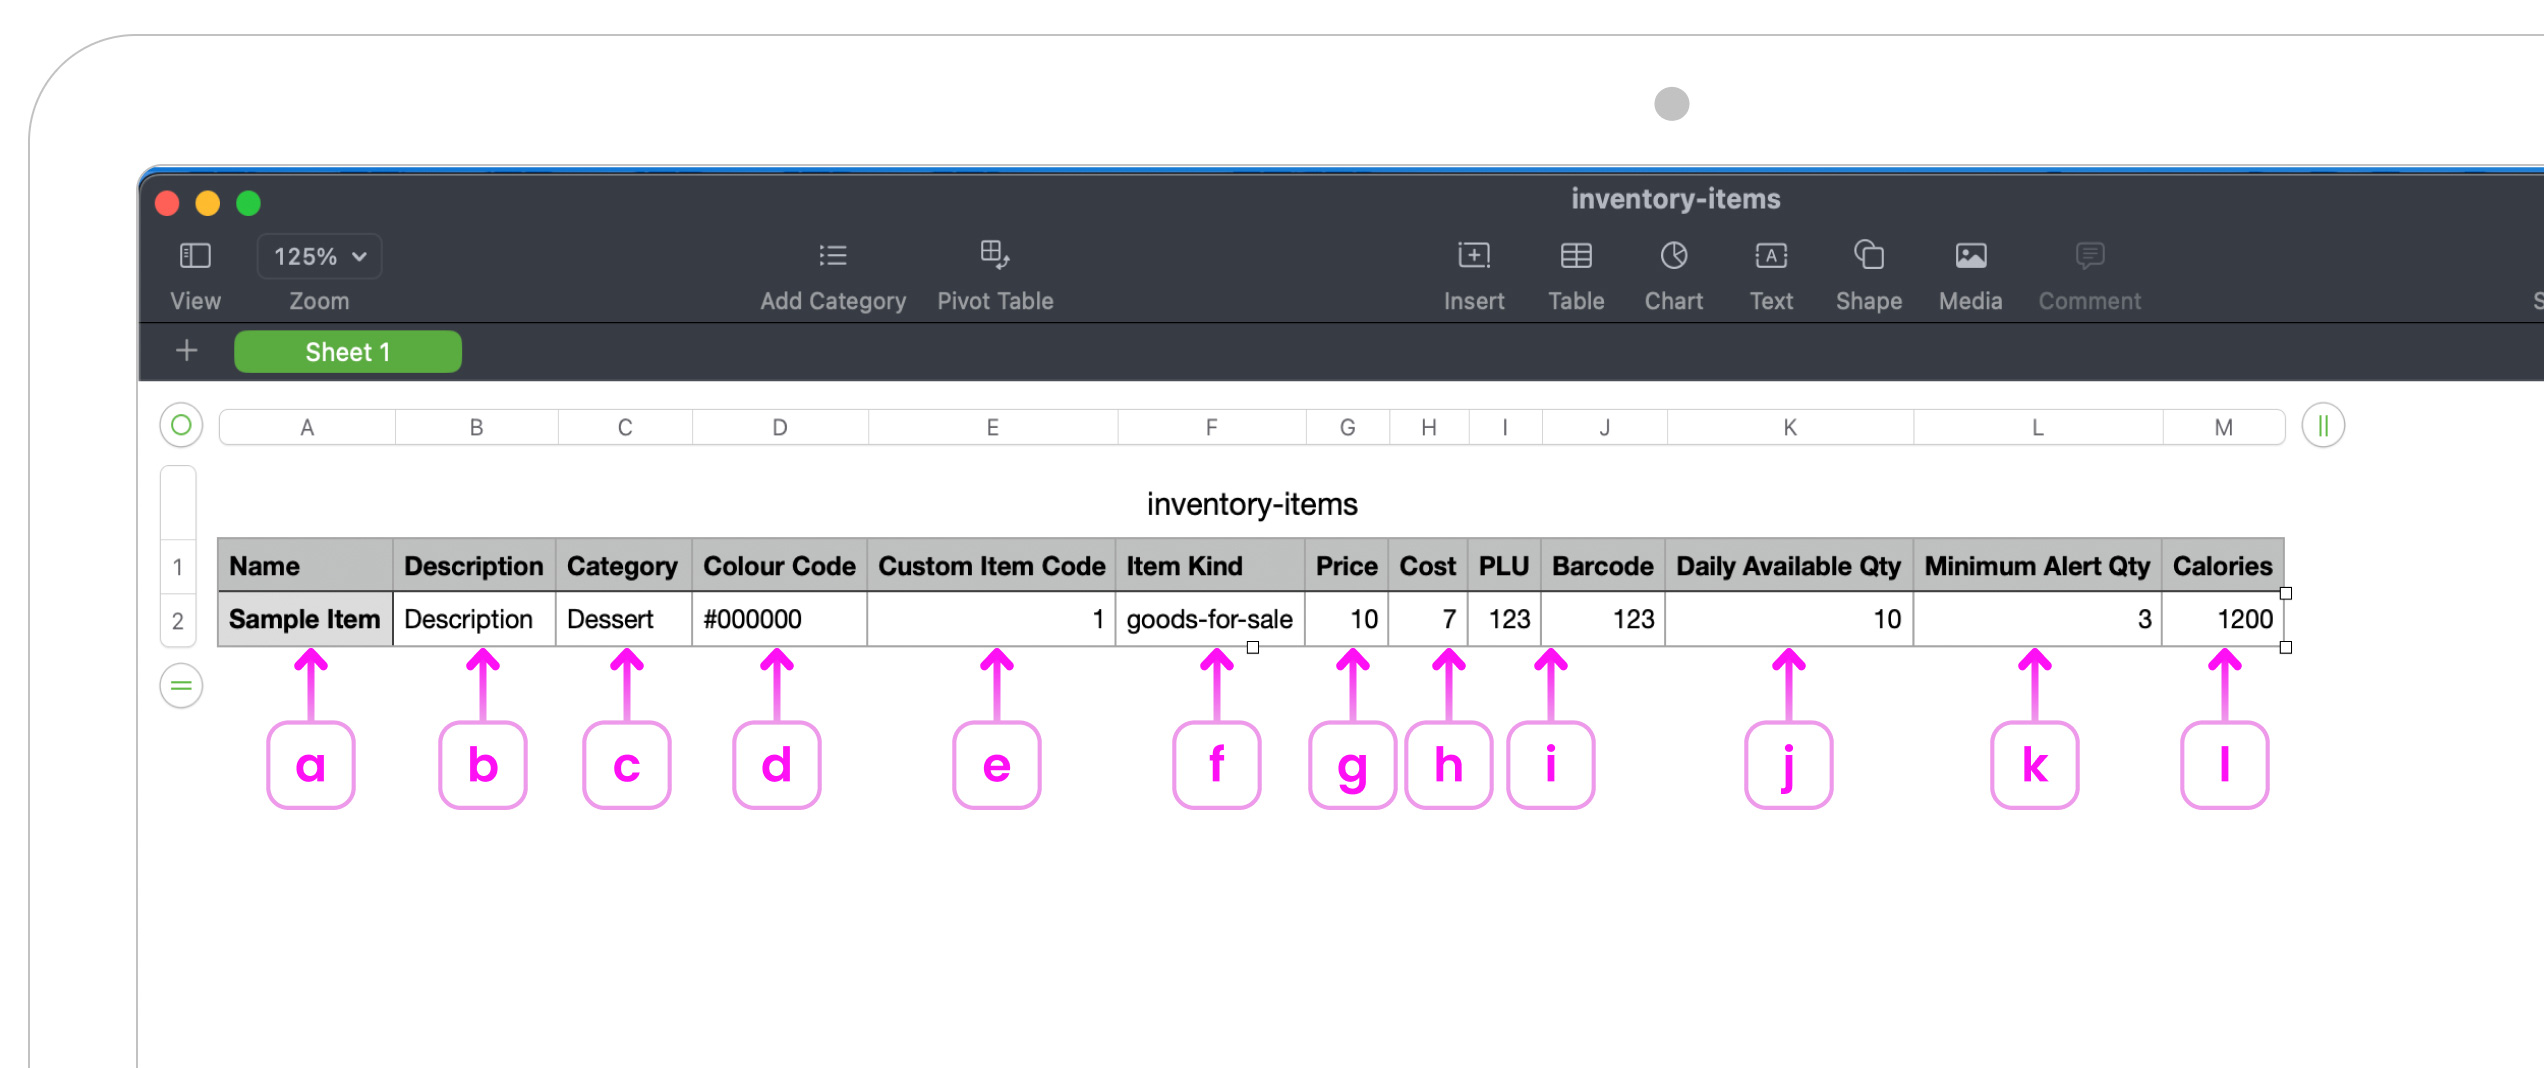The image size is (2544, 1068).
Task: Select the Sample Item cell
Action: [x=304, y=619]
